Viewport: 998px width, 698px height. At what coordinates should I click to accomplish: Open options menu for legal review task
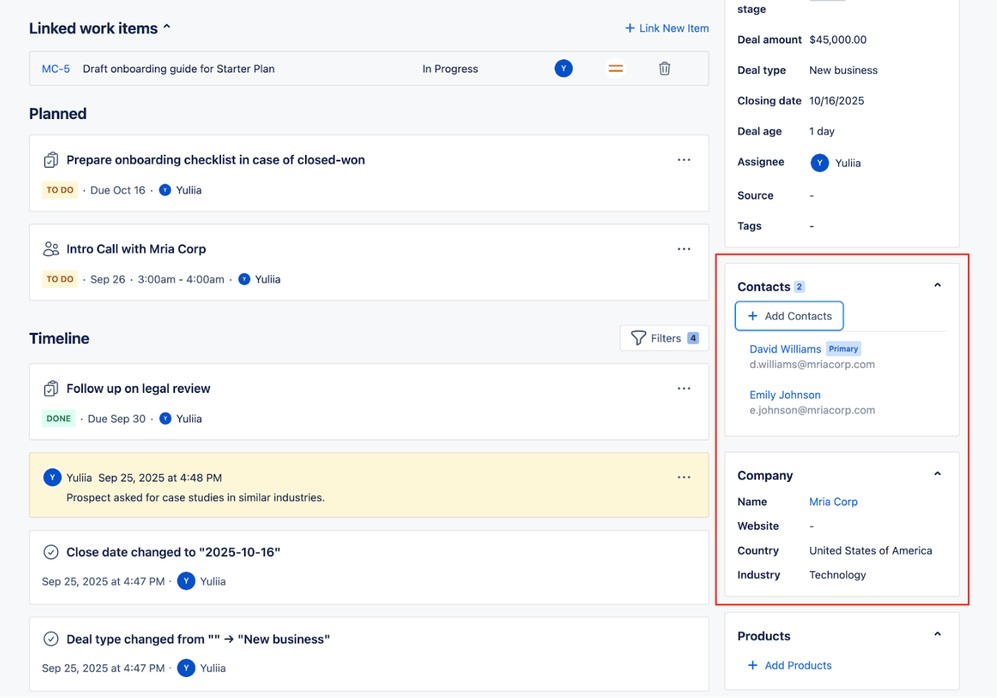[x=684, y=388]
